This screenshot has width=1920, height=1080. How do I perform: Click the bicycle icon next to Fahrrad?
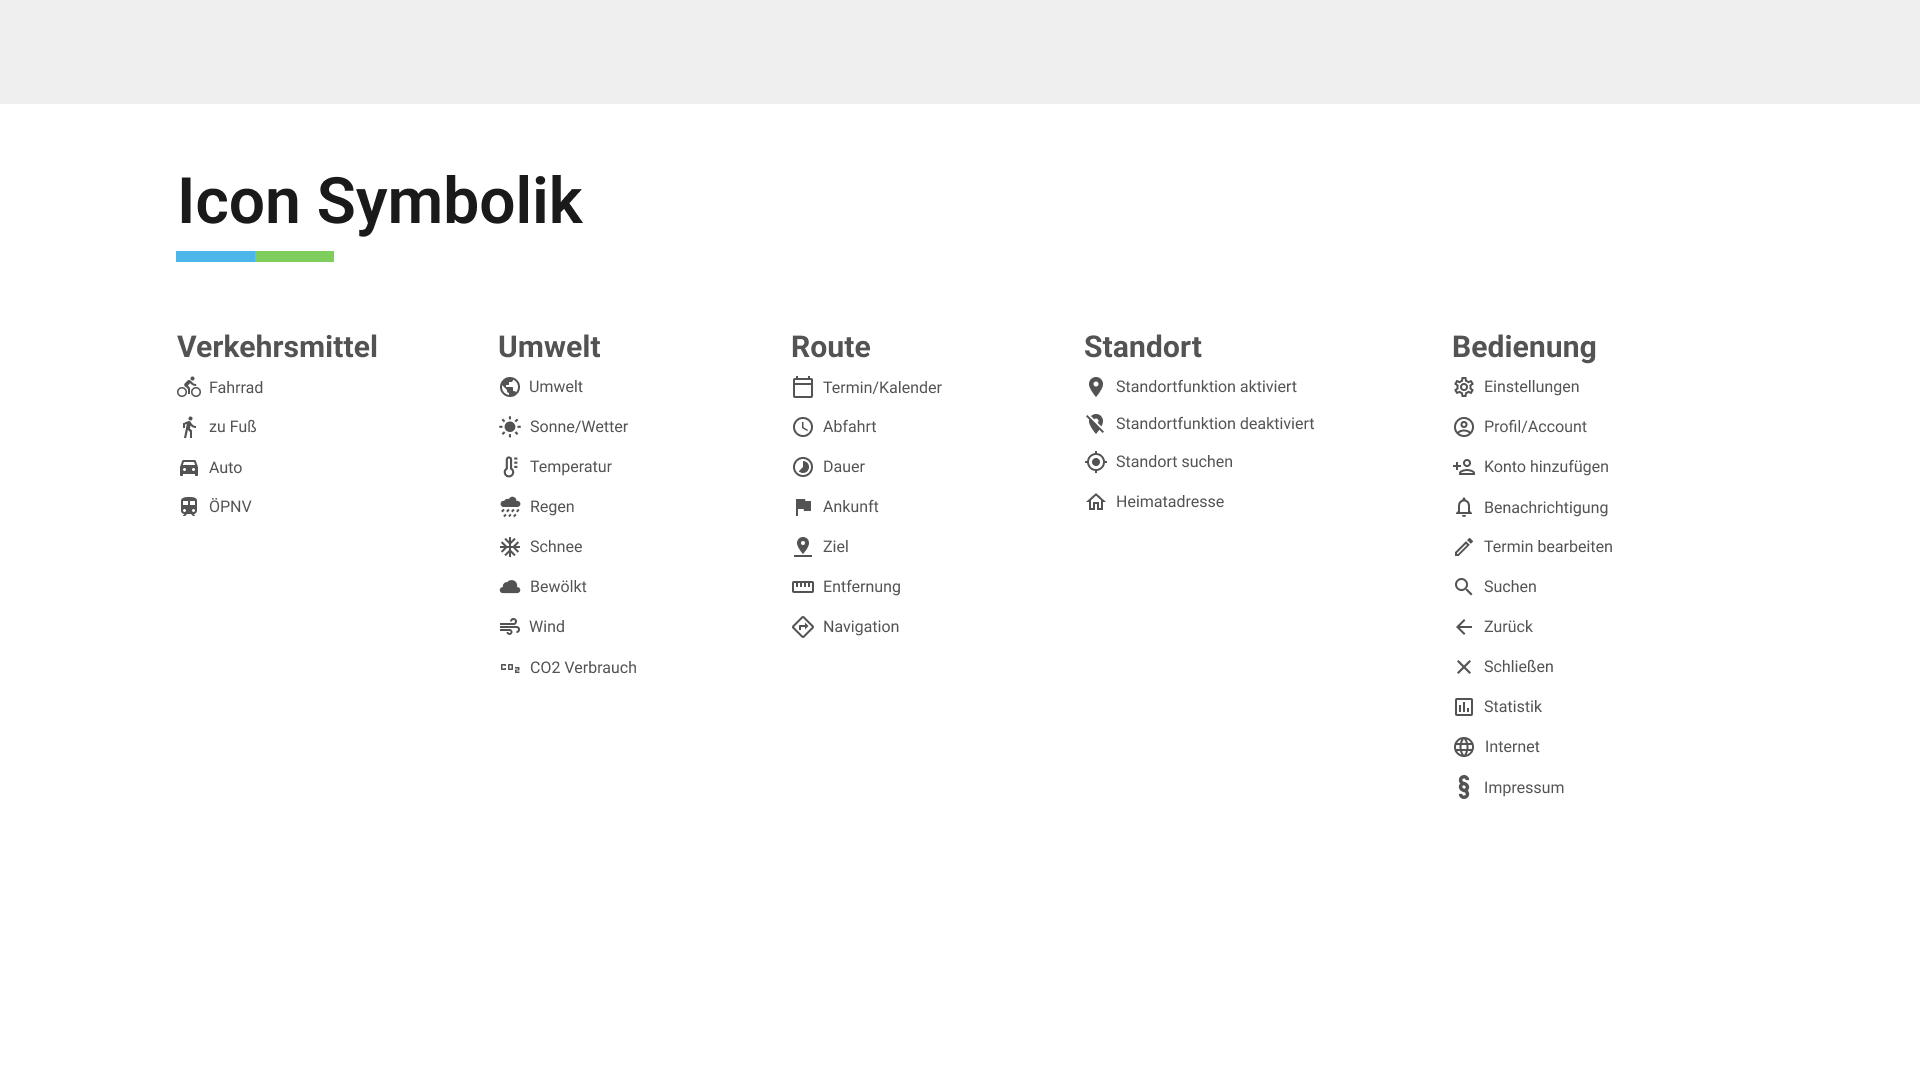189,387
